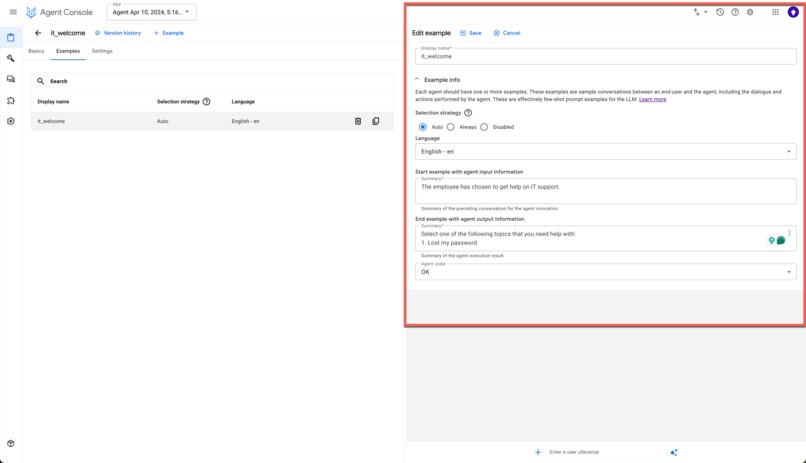Click the sparkle generate icon next to utterance box
Viewport: 806px width, 463px height.
pos(674,452)
